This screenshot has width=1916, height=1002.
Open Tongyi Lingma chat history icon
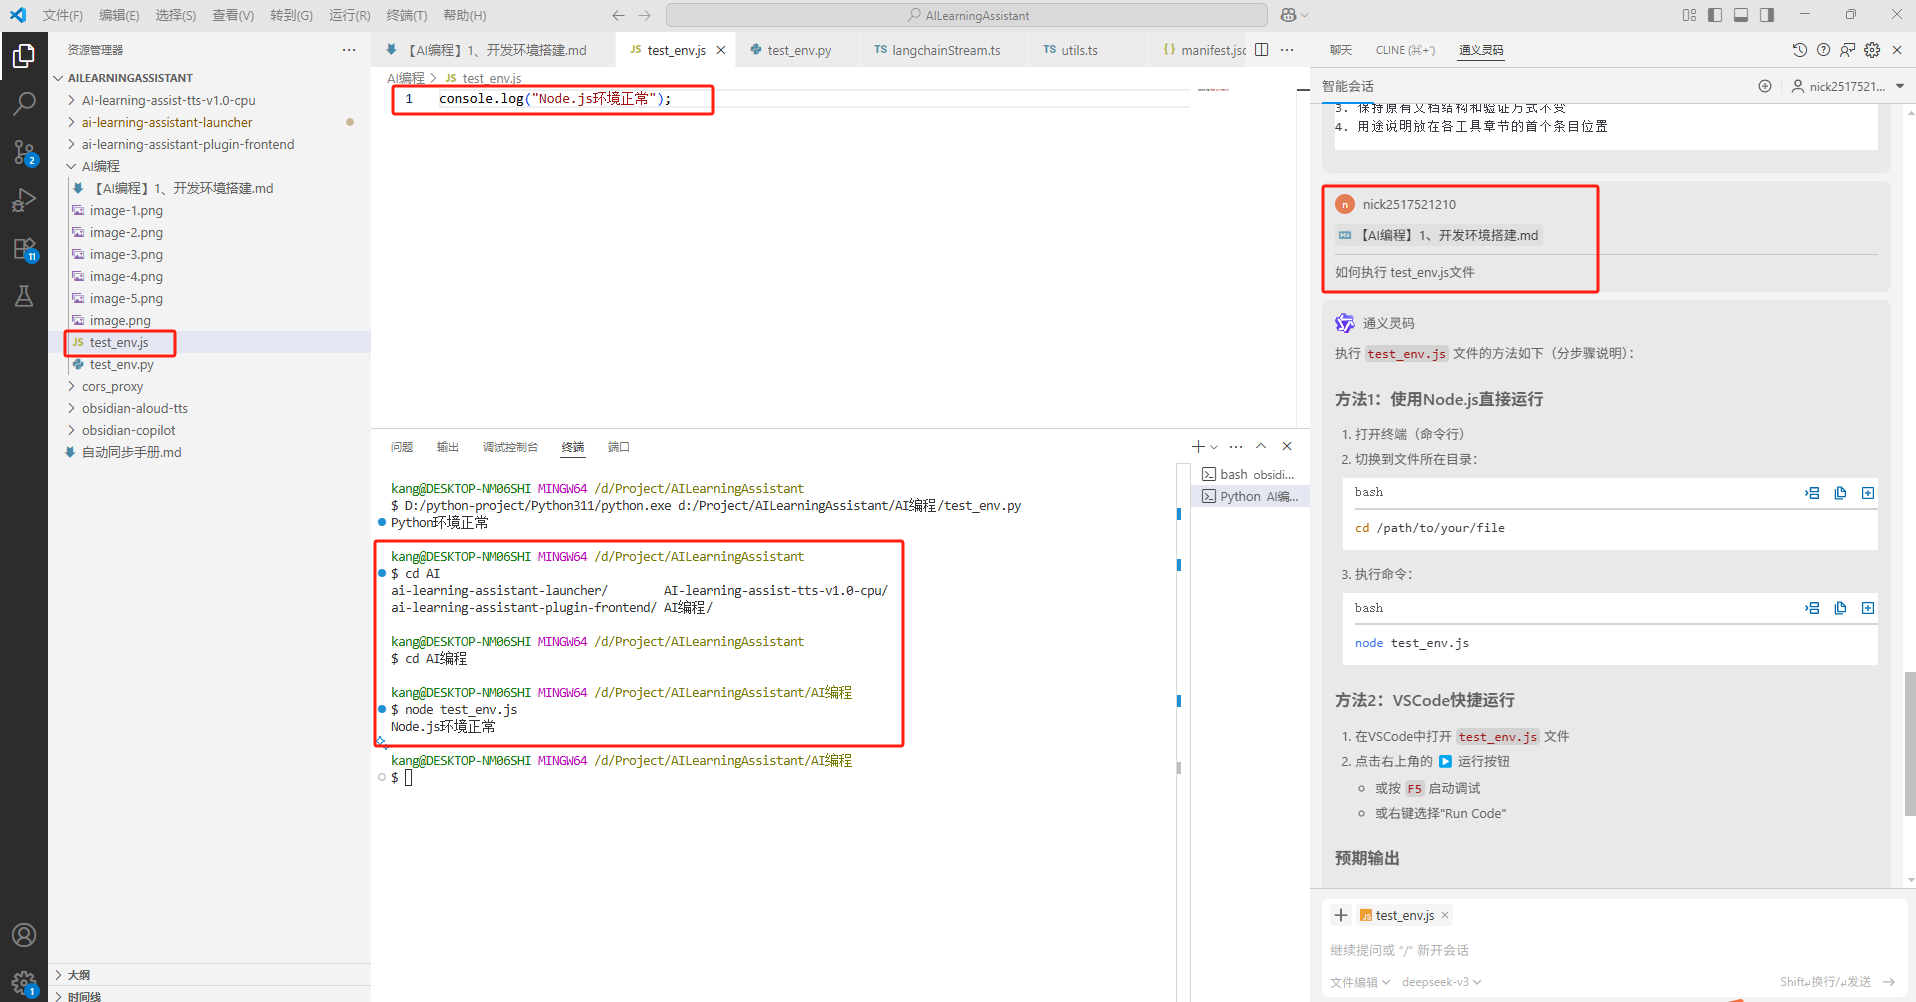1799,50
